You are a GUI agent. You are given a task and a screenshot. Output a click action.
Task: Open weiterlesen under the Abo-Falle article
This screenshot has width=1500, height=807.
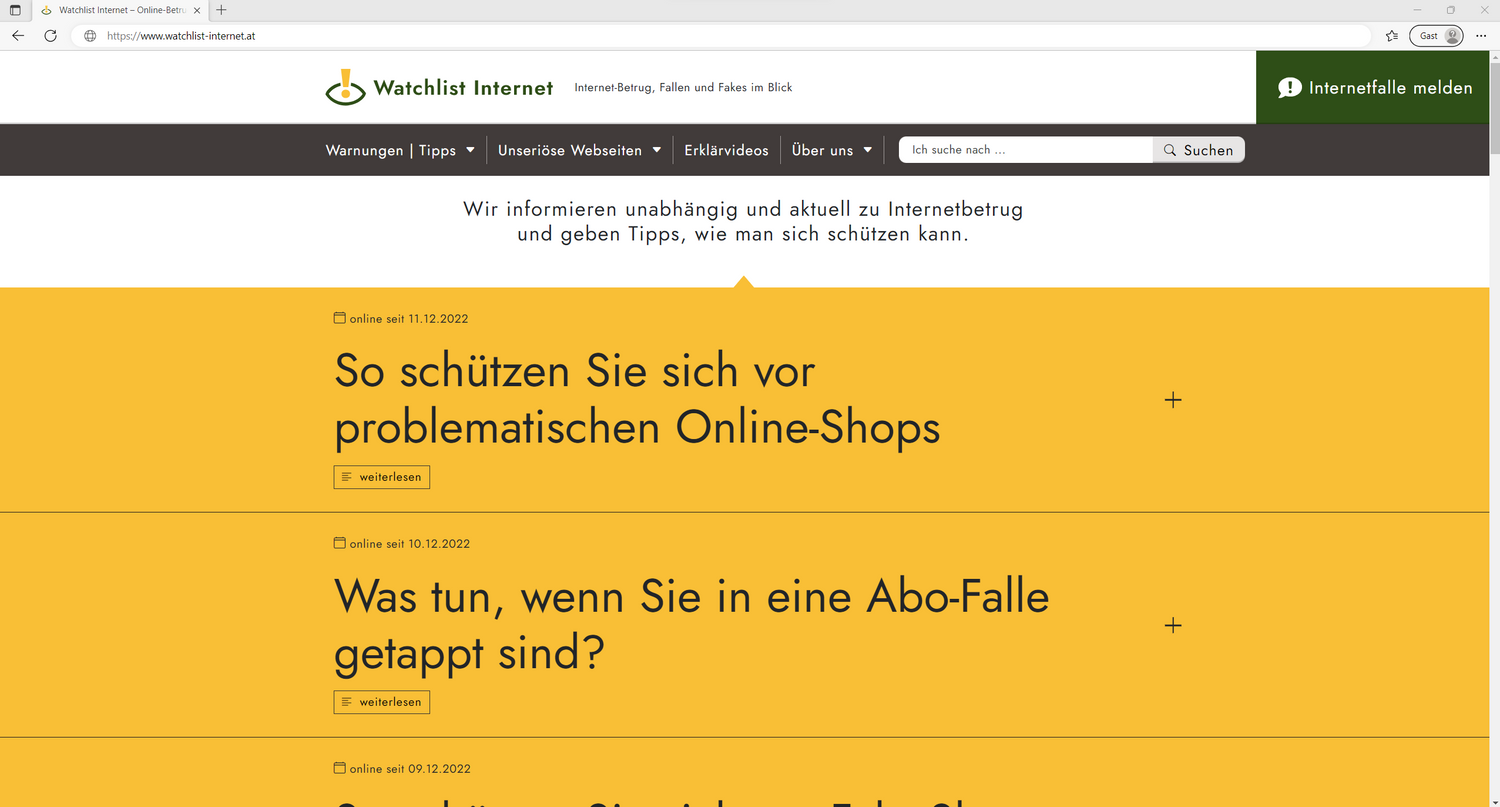point(381,702)
